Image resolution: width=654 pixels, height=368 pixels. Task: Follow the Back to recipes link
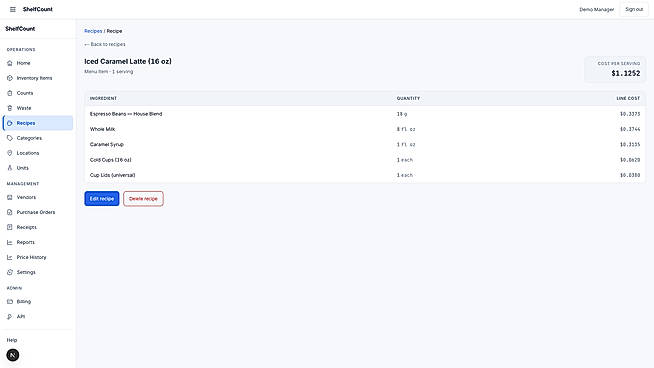[105, 44]
